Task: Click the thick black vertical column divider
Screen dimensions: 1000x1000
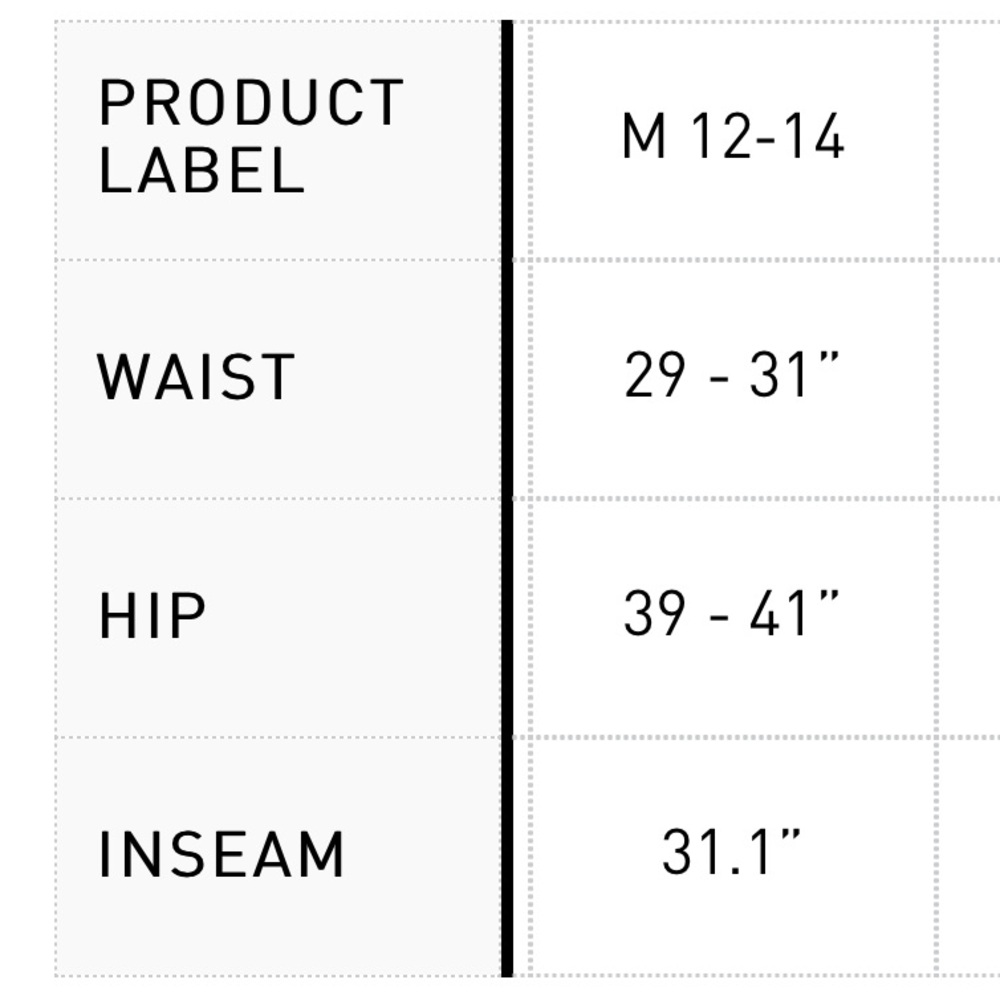Action: [x=507, y=498]
